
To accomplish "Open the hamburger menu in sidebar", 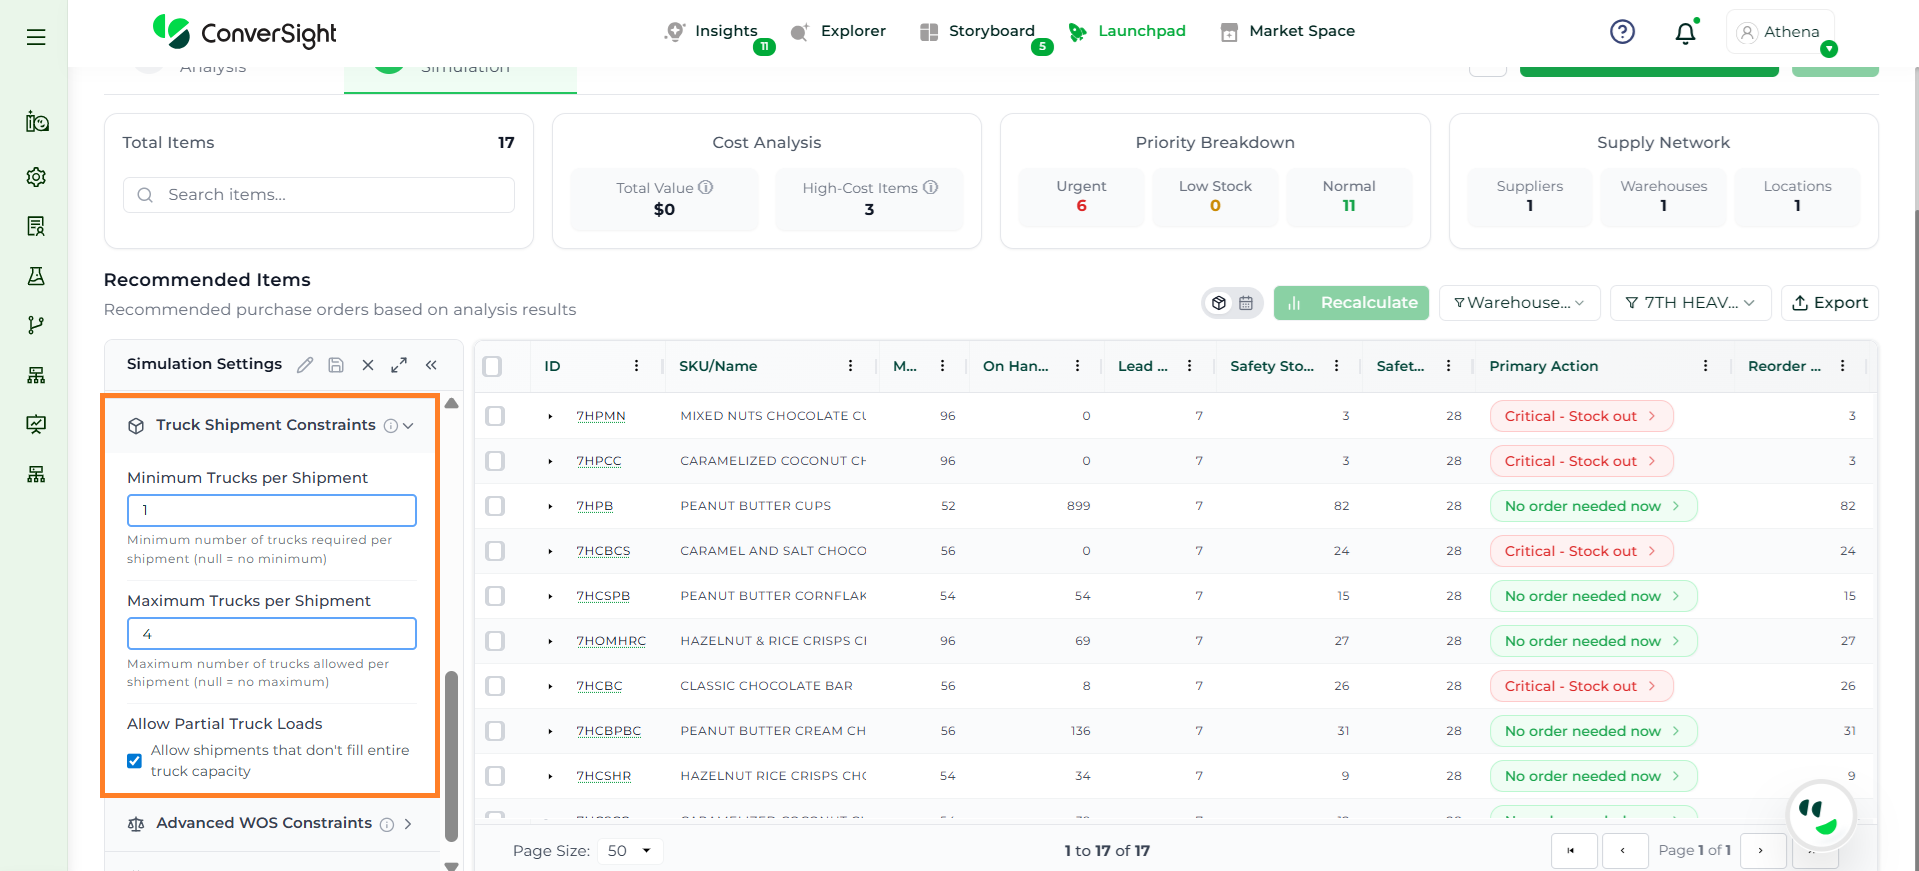I will (36, 37).
